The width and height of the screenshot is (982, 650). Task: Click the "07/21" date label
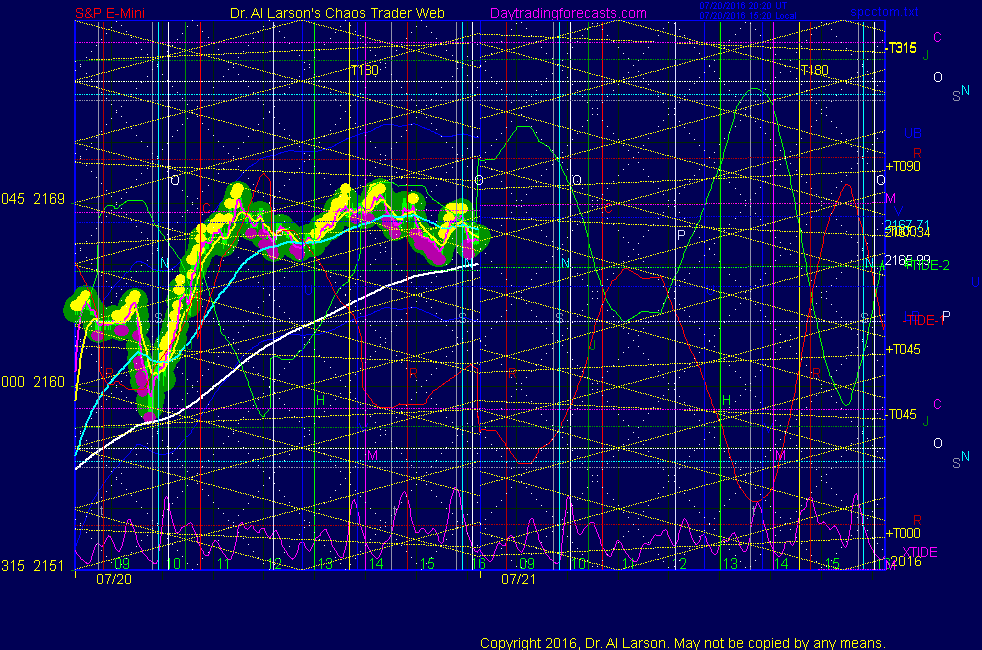pyautogui.click(x=519, y=579)
